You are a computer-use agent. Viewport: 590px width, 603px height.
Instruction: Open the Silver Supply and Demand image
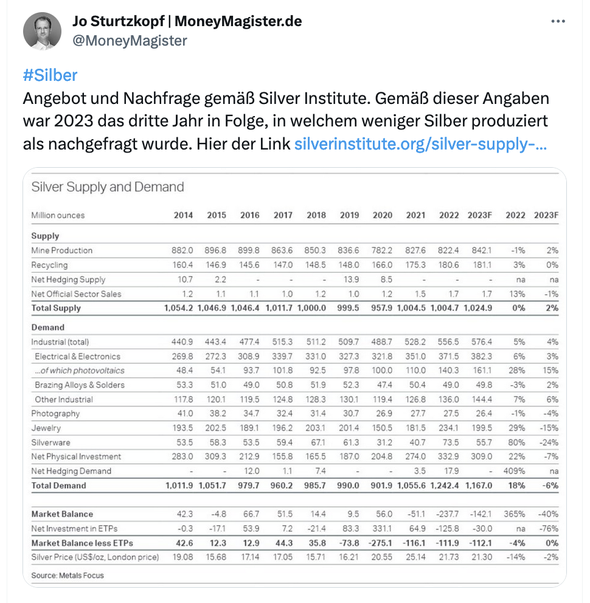pos(295,377)
